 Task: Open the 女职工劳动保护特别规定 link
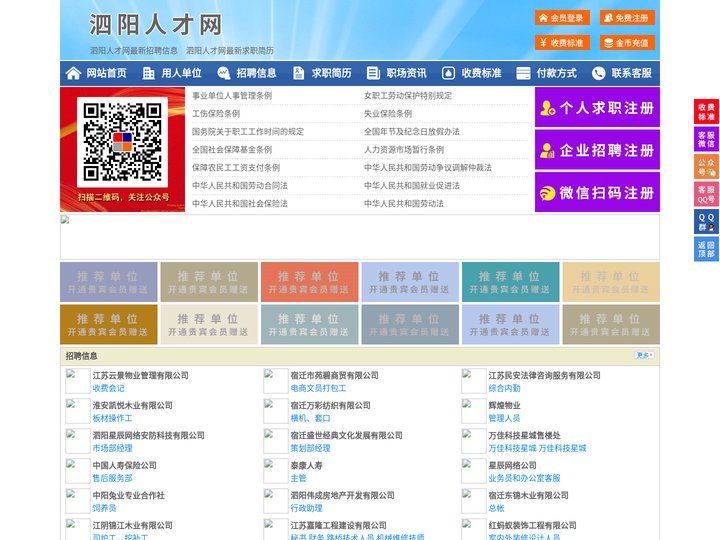click(408, 96)
